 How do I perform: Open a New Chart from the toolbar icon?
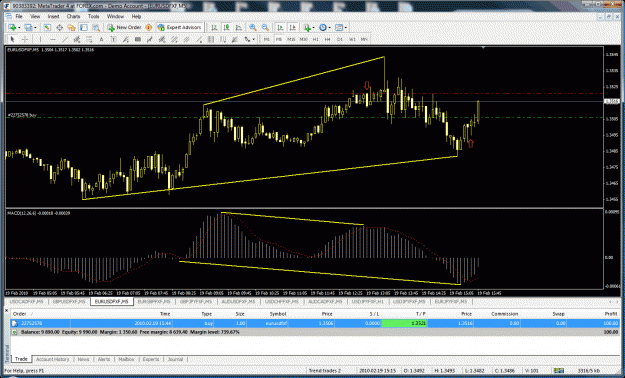[12, 28]
